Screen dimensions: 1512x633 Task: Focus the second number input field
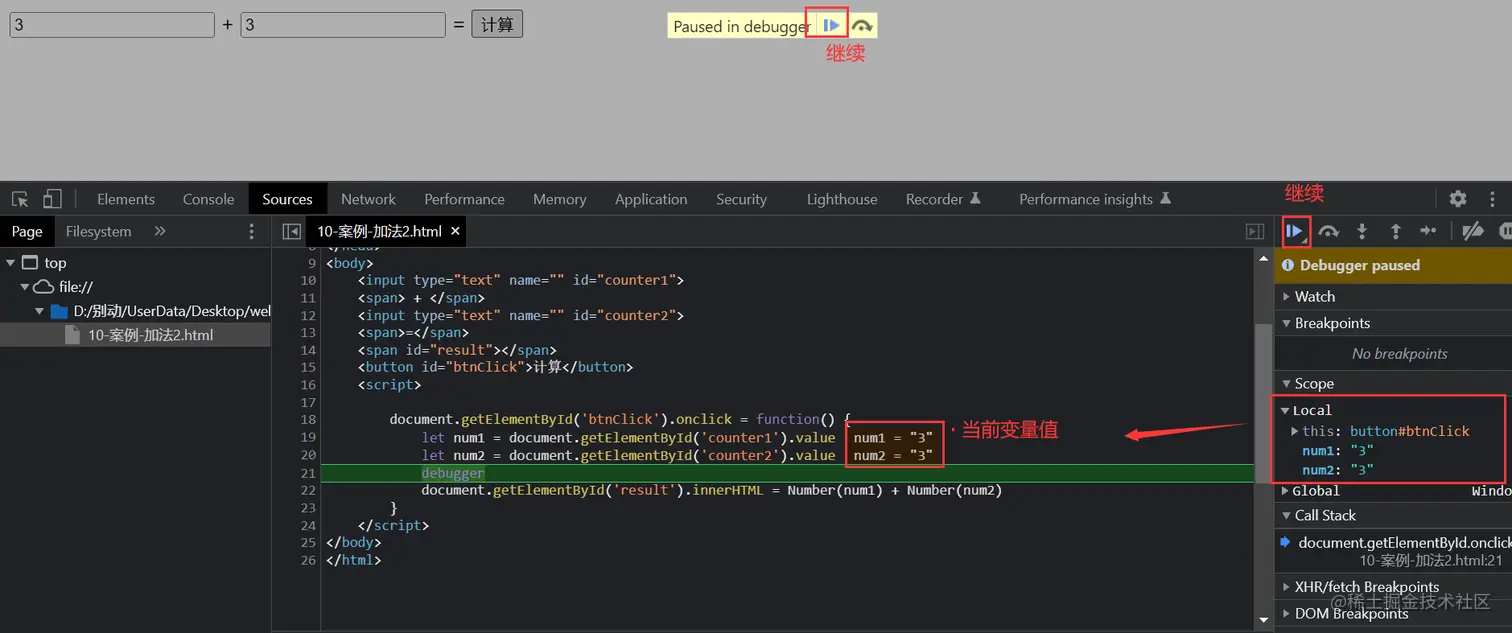tap(343, 25)
